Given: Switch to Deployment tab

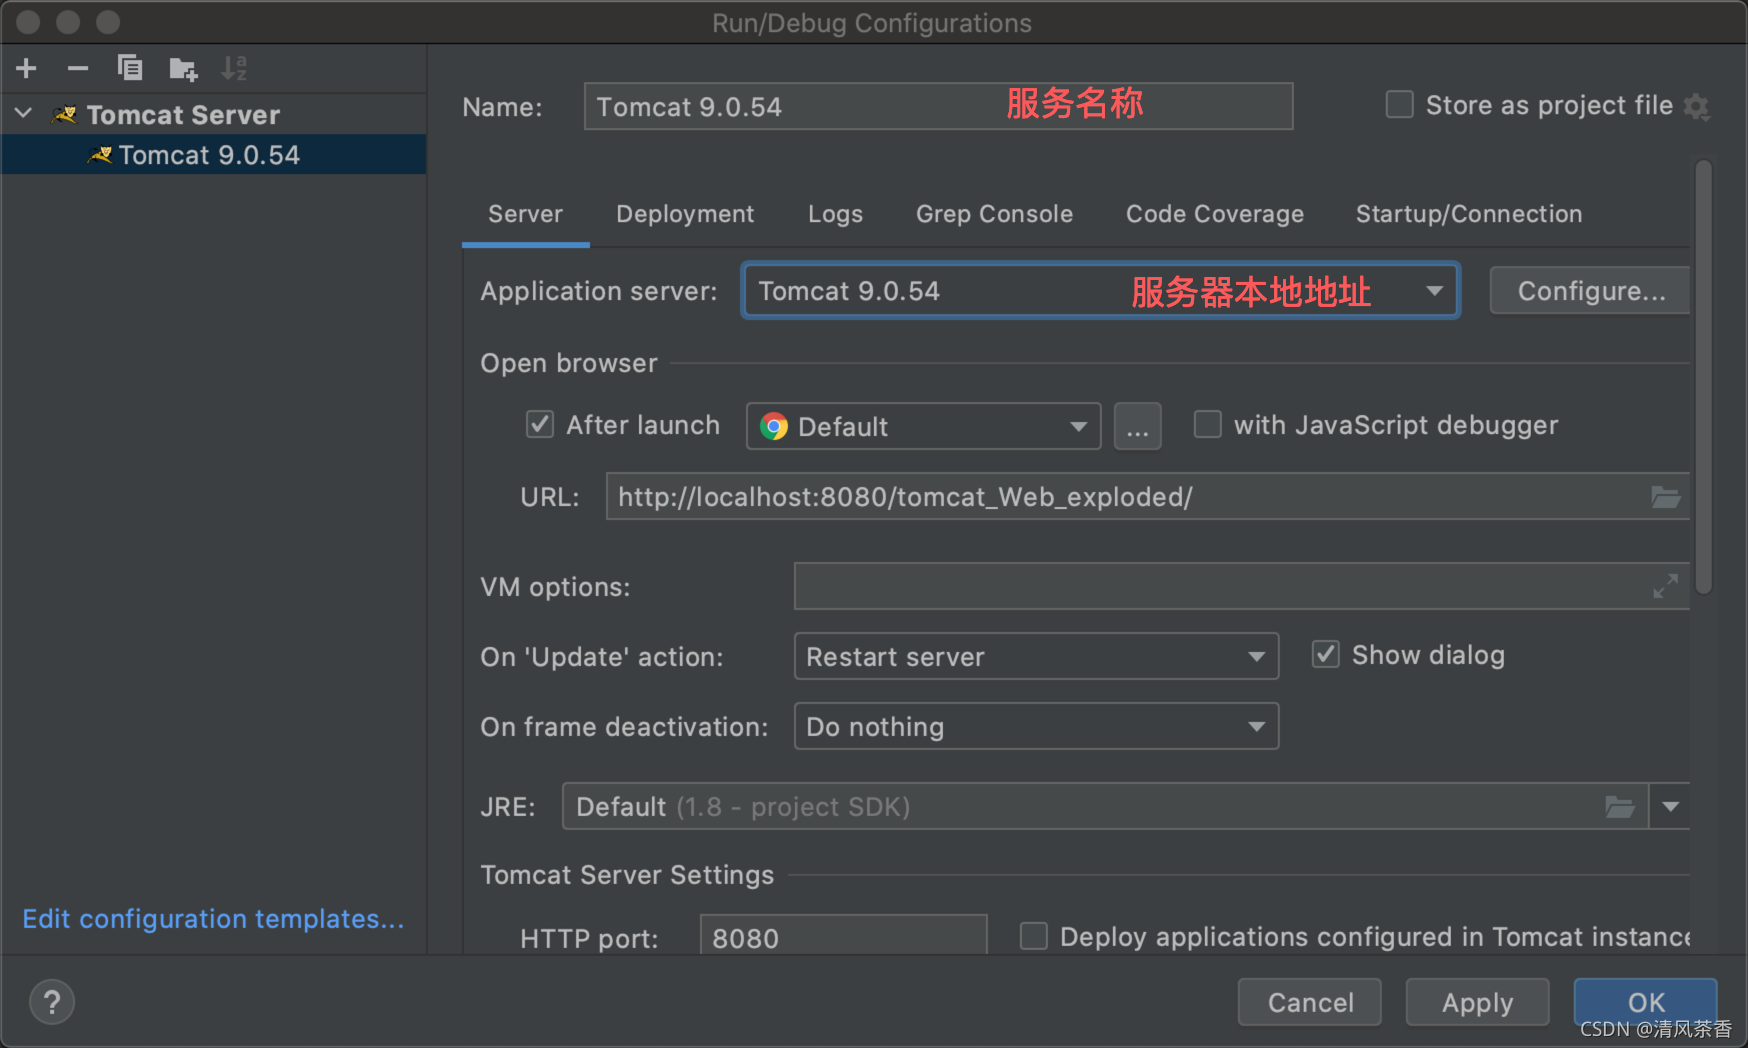Looking at the screenshot, I should (685, 214).
